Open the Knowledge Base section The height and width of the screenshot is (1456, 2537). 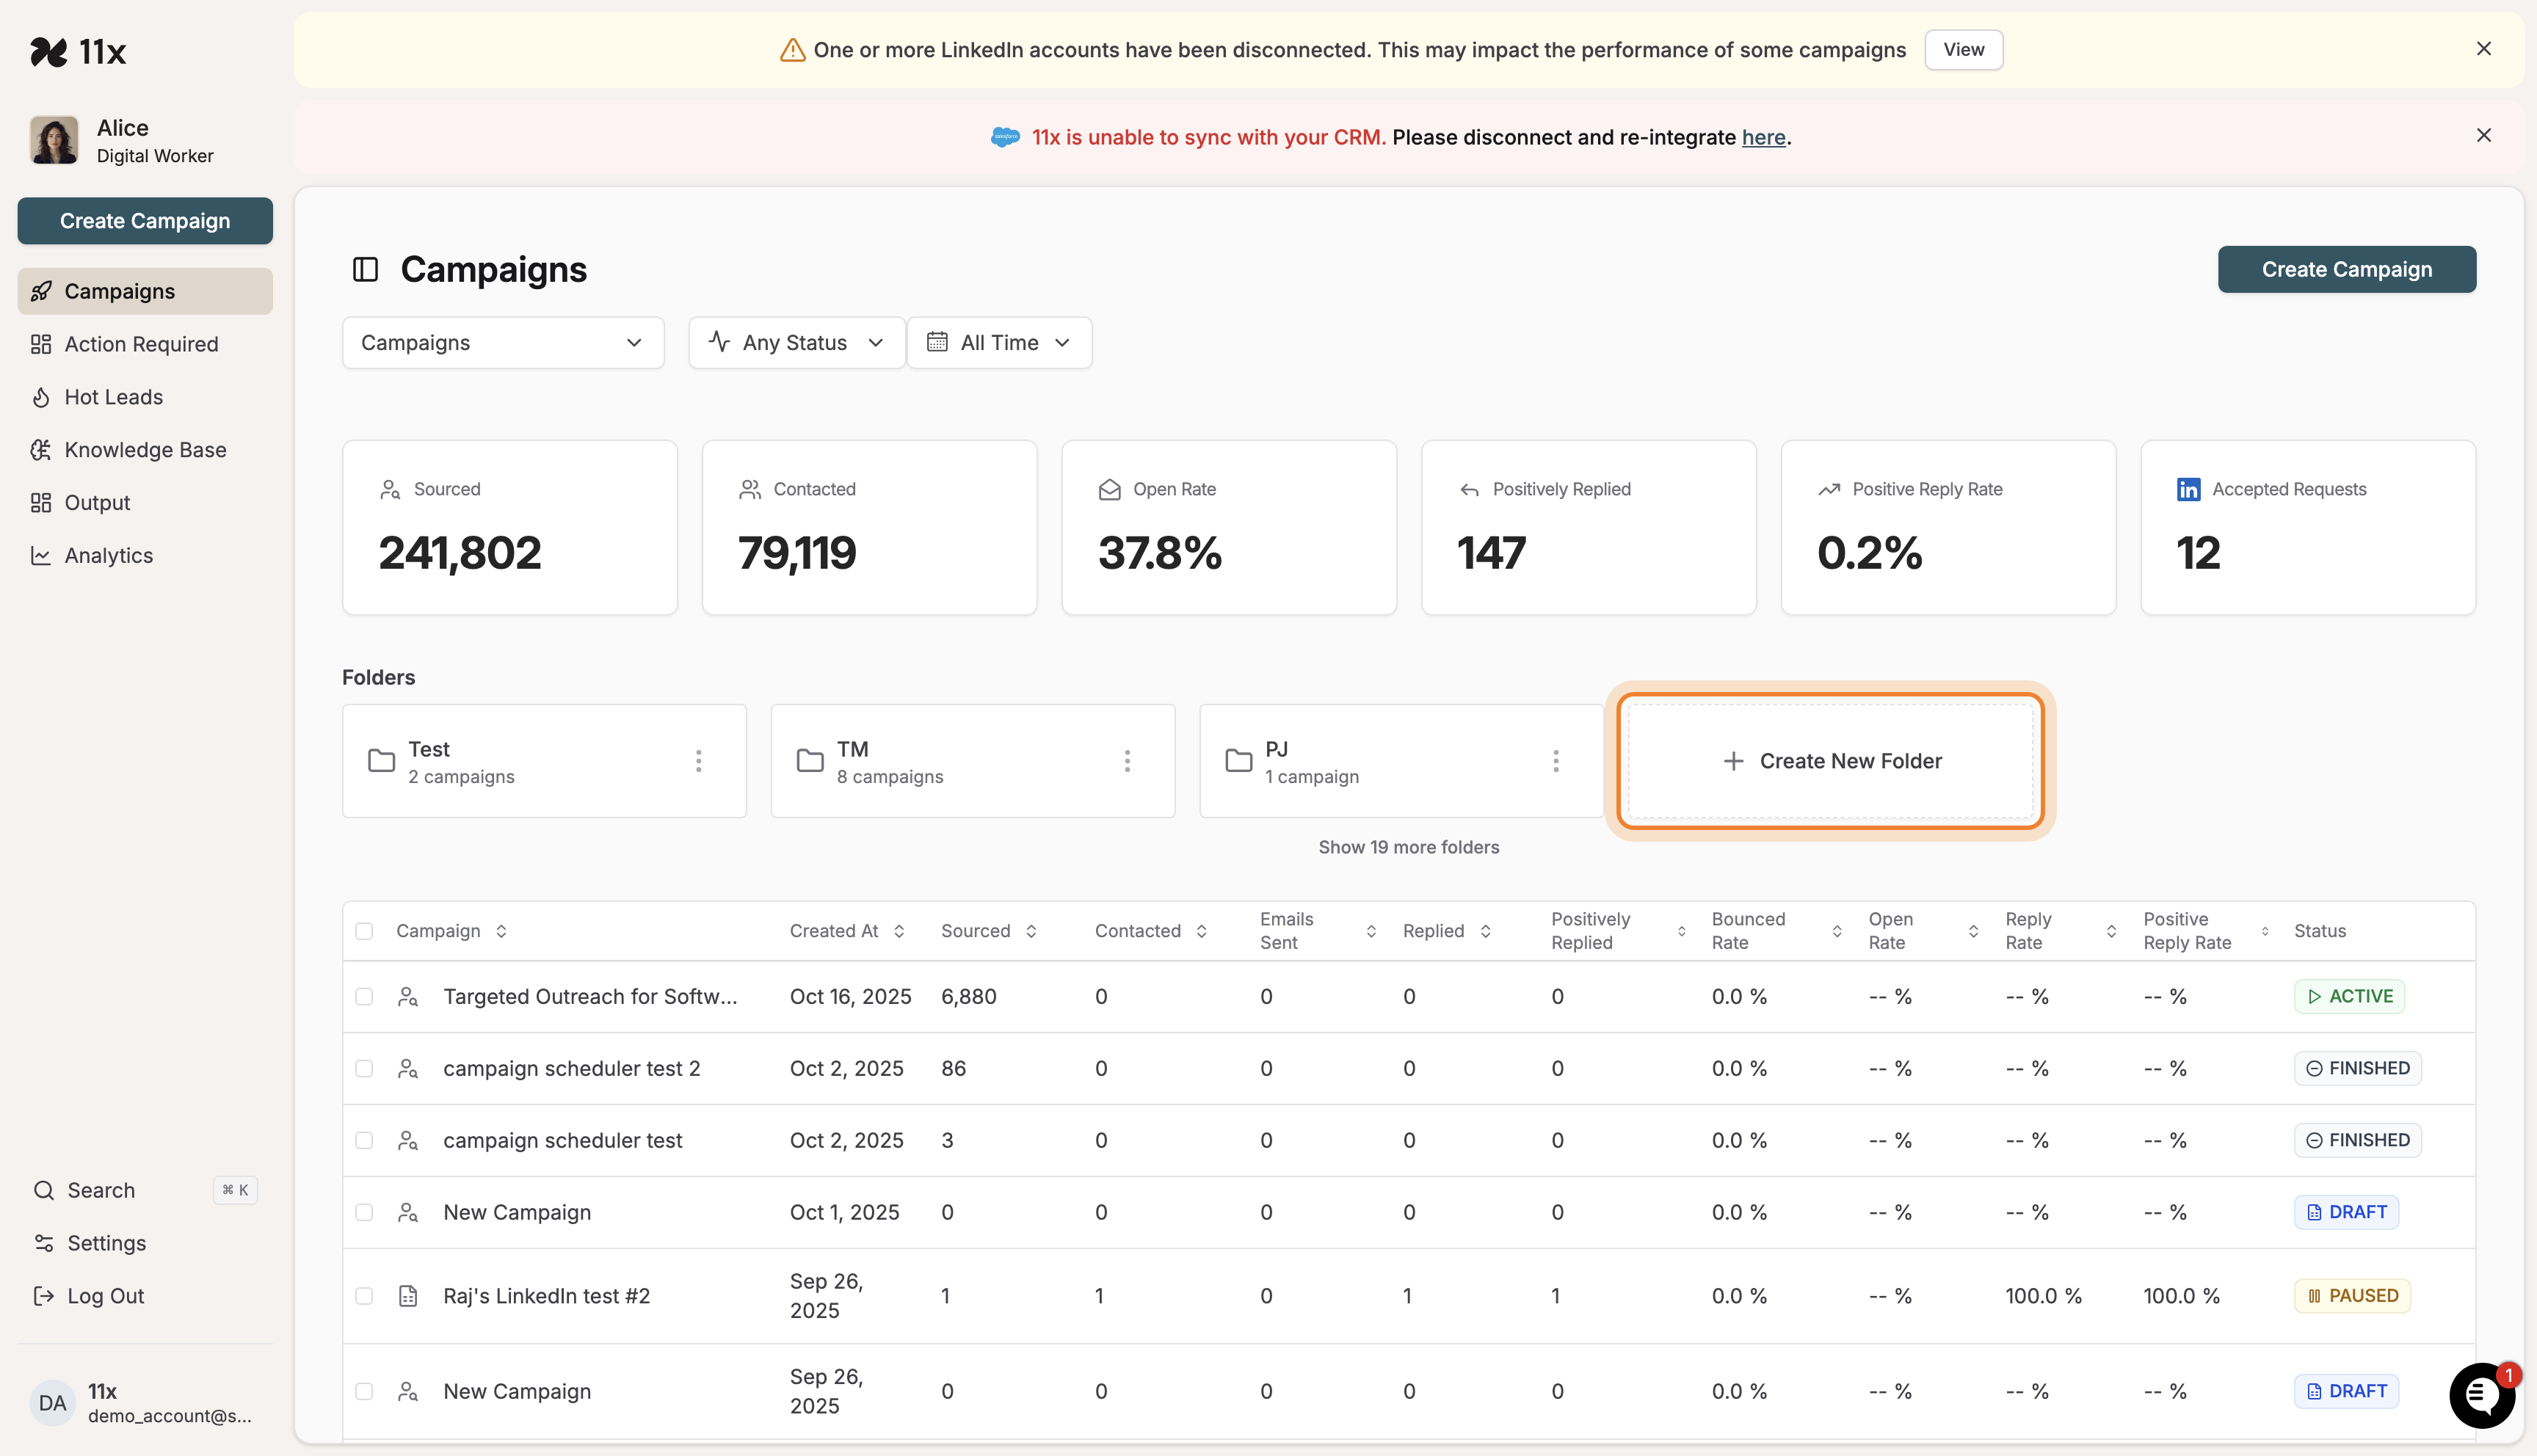[x=145, y=449]
